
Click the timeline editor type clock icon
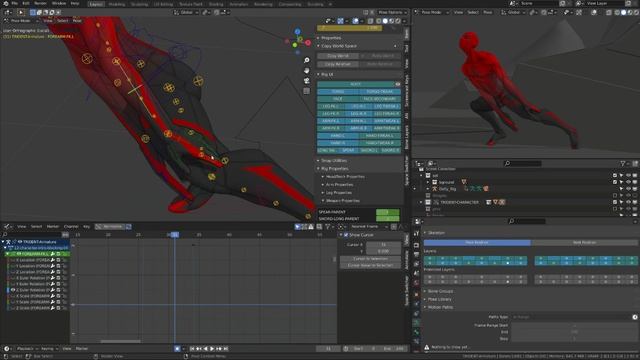coord(7,349)
